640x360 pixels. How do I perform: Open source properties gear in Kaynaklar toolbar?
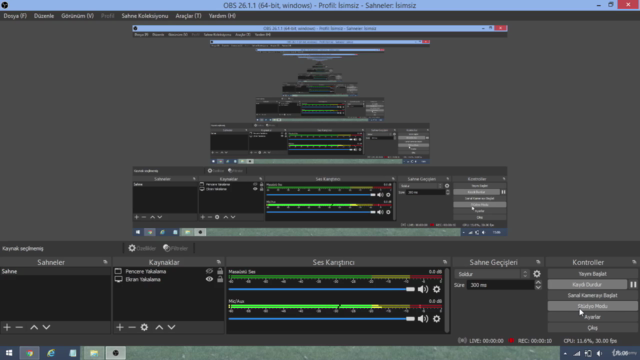[144, 327]
